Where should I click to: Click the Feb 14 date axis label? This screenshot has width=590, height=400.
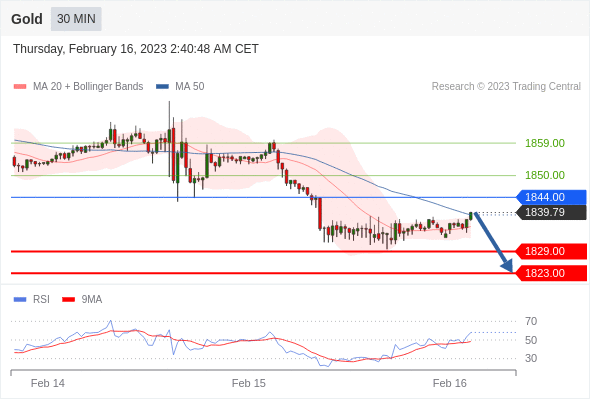[x=48, y=383]
